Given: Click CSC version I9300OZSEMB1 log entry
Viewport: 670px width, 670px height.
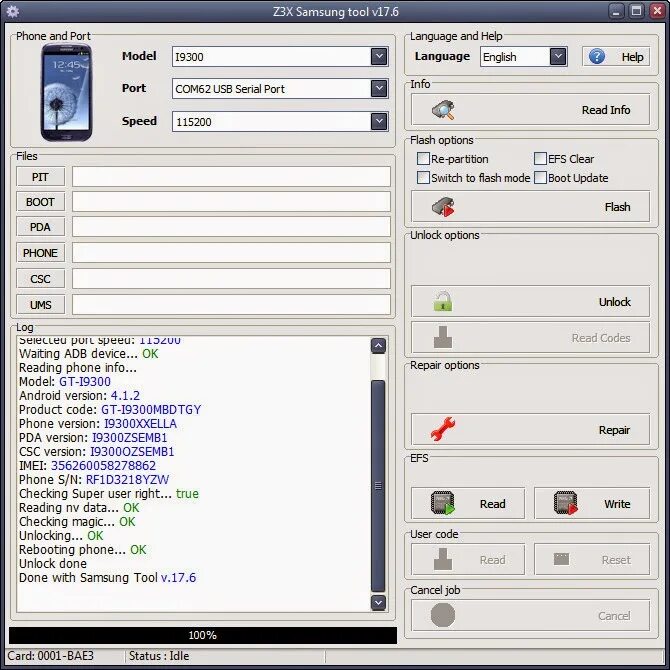Looking at the screenshot, I should coord(97,452).
